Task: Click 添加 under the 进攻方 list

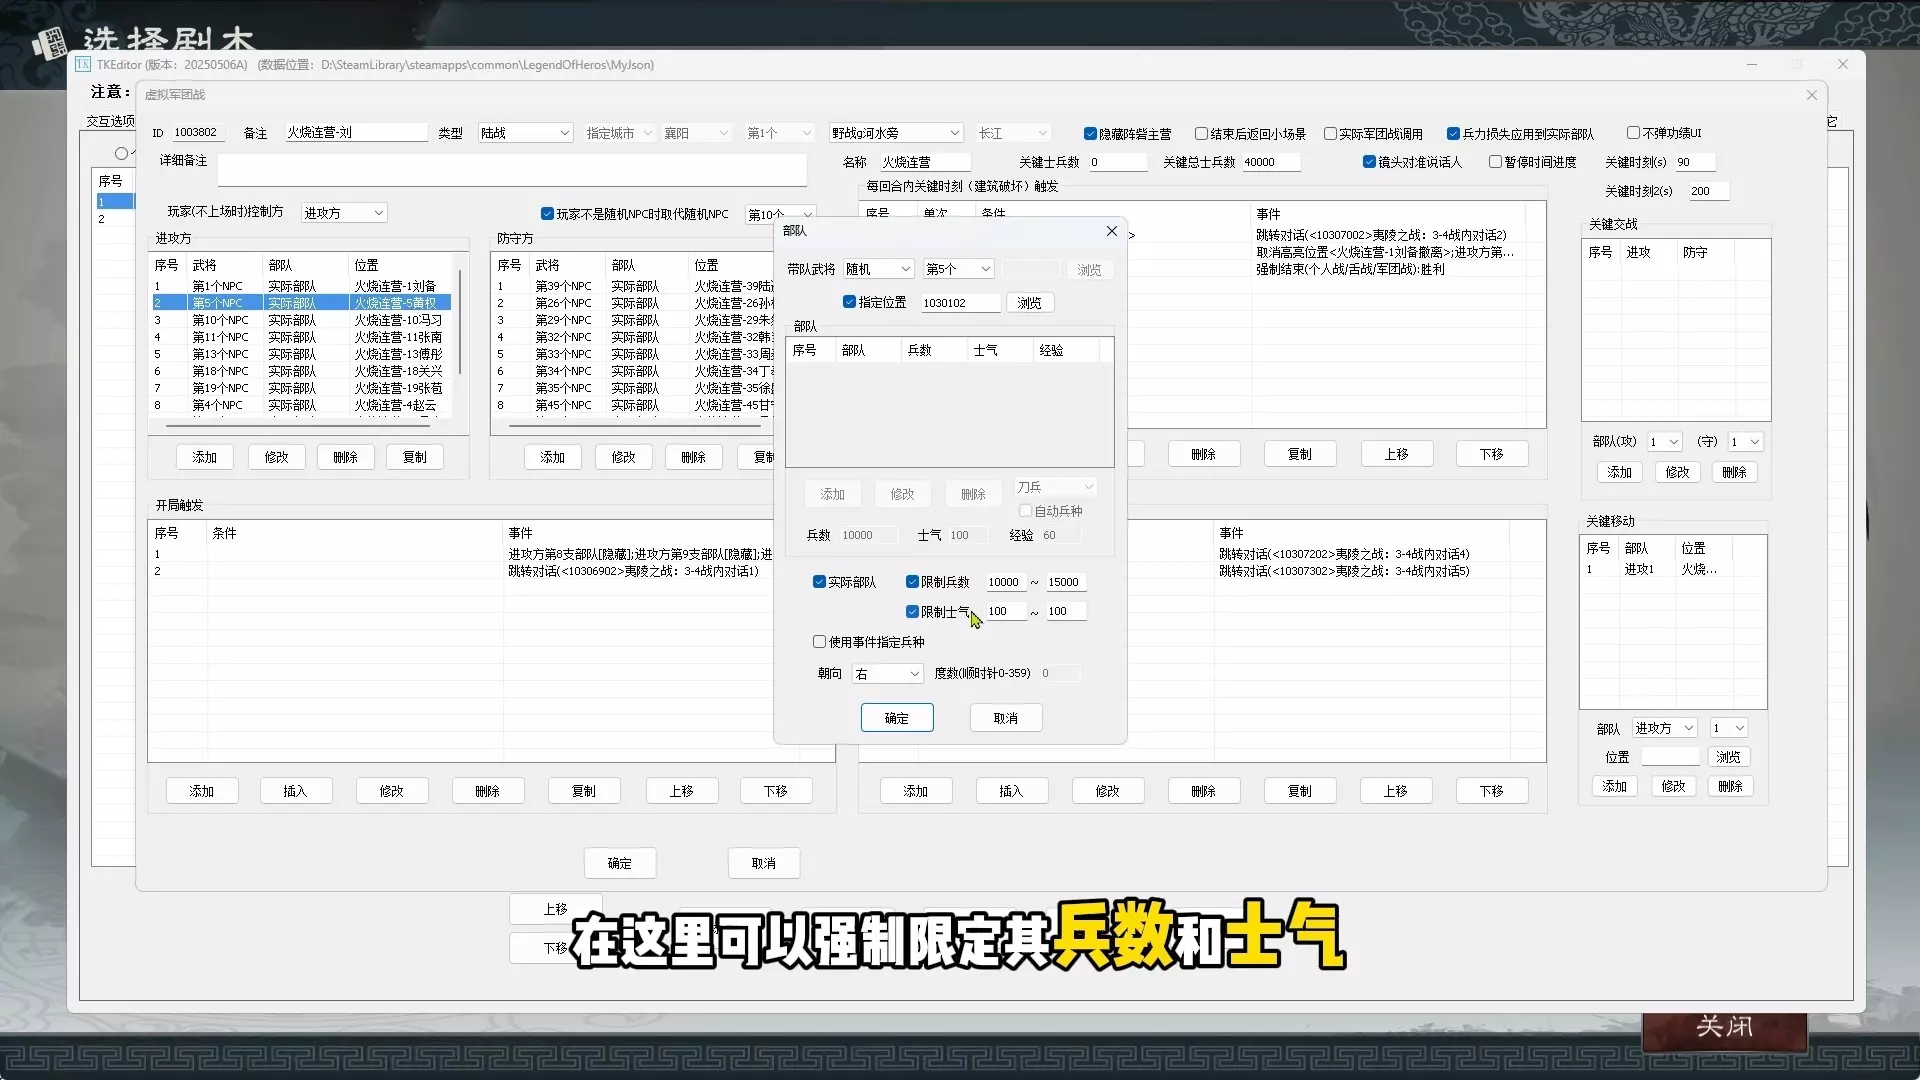Action: point(205,457)
